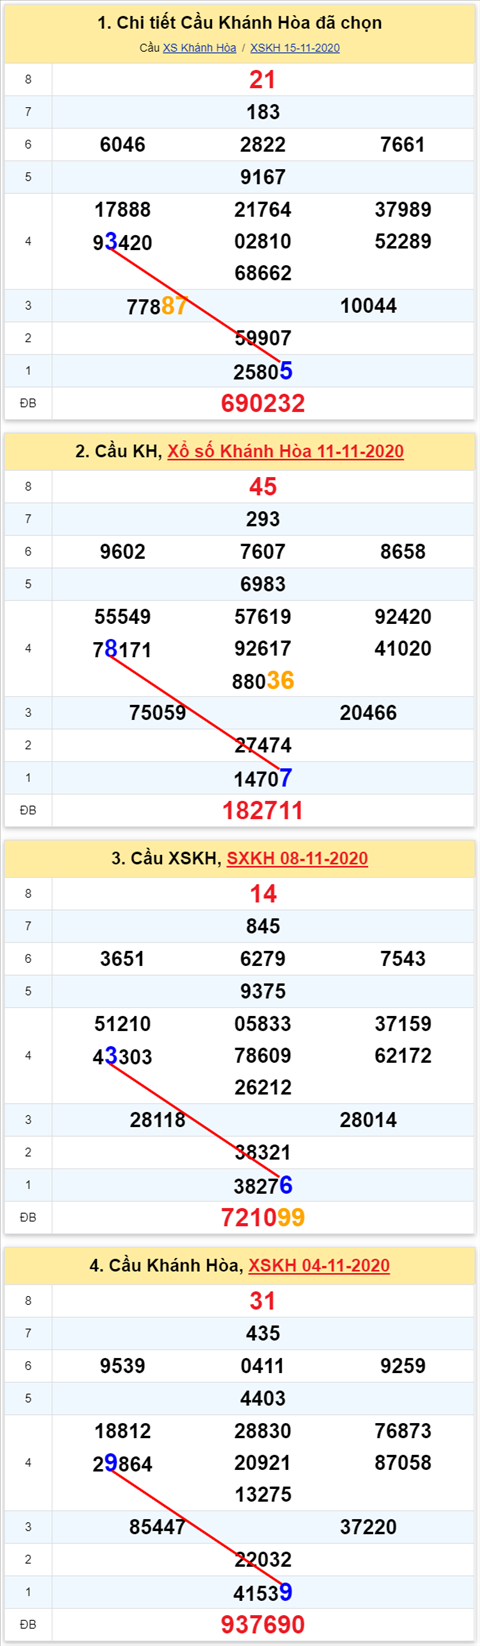This screenshot has height=1646, width=480.
Task: Click the number 29864
Action: click(123, 1463)
